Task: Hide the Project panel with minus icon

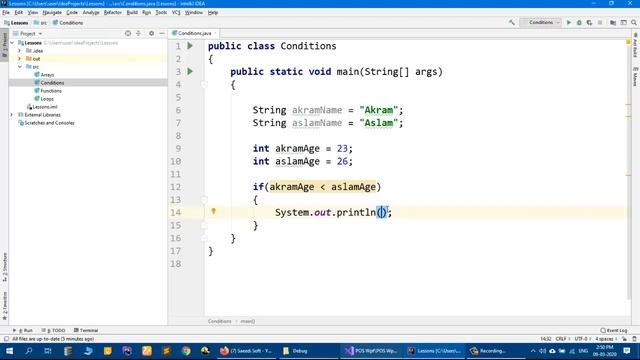Action: pos(162,33)
